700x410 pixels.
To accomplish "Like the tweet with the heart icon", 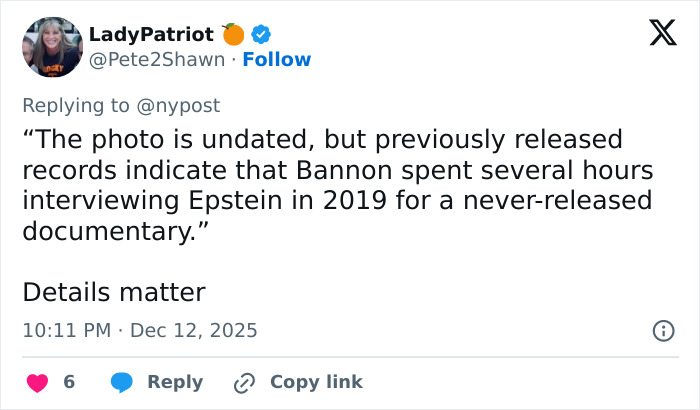I will pyautogui.click(x=36, y=382).
